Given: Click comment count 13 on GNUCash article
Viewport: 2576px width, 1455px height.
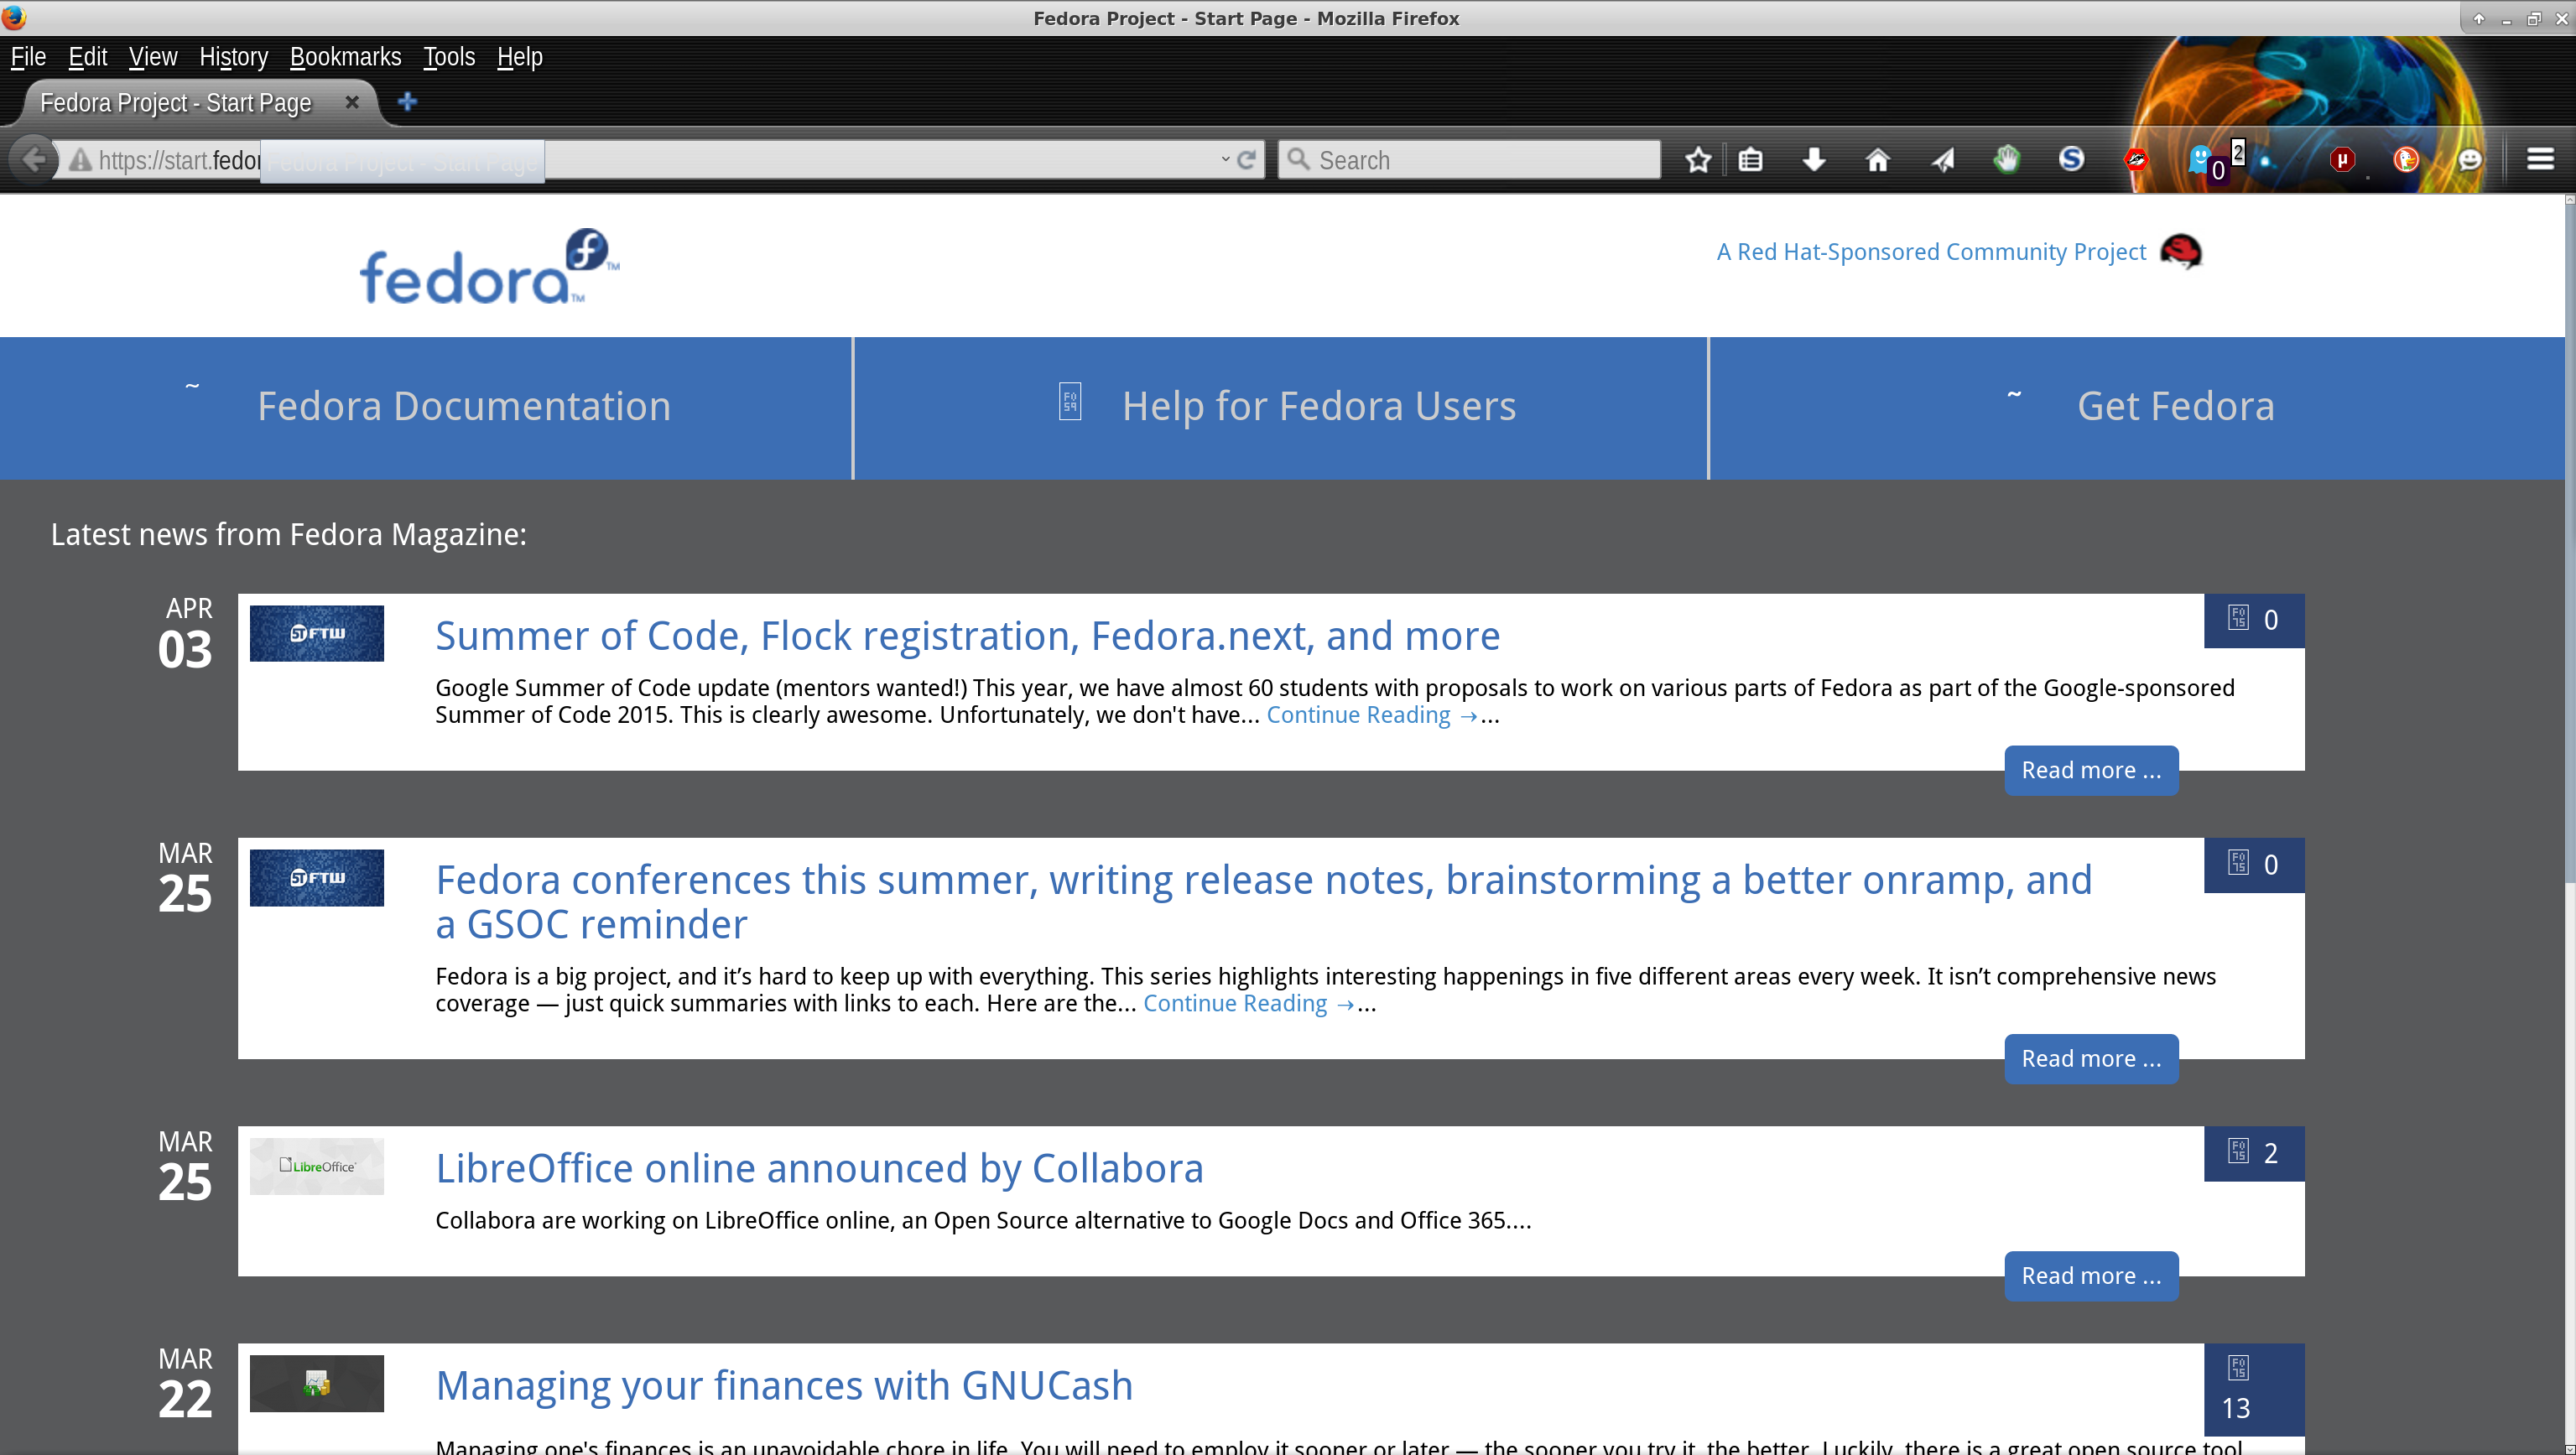Looking at the screenshot, I should [2254, 1390].
